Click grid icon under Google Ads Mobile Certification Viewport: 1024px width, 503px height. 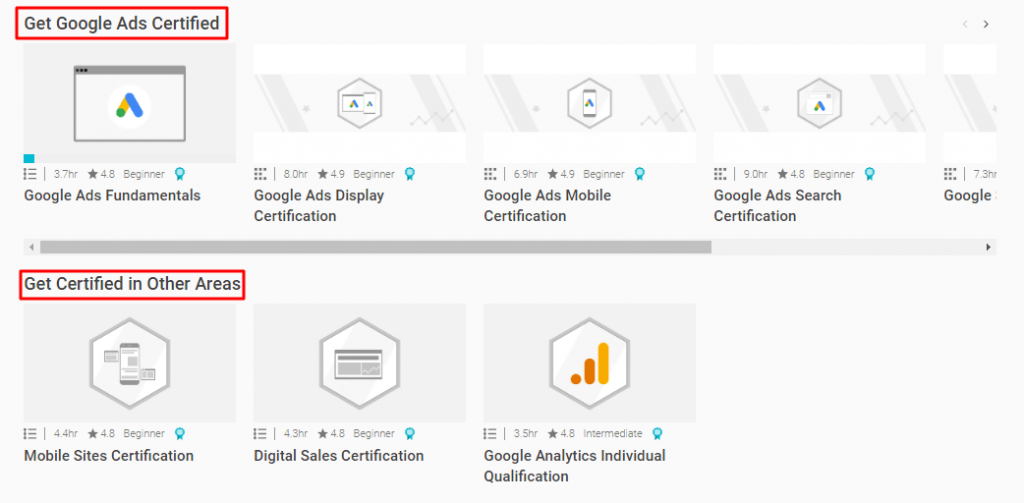point(490,174)
